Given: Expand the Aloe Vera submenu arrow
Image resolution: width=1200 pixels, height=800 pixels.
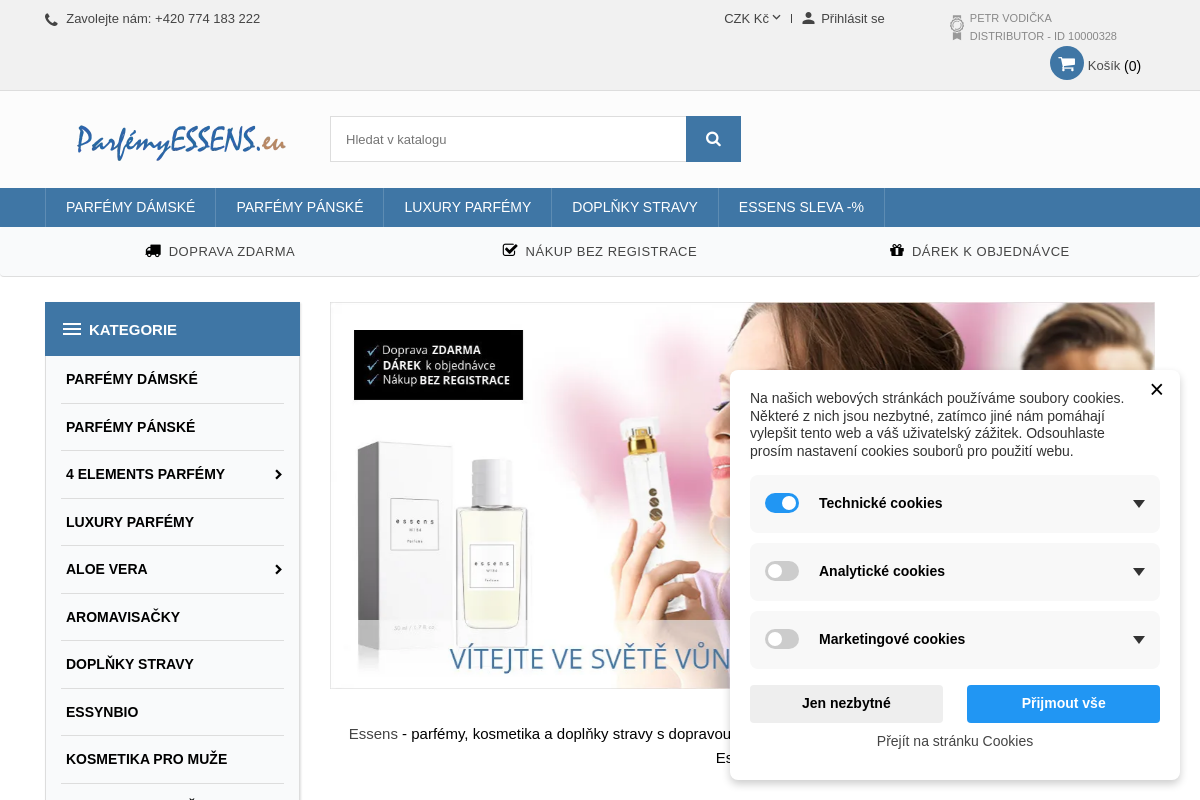Looking at the screenshot, I should point(278,569).
